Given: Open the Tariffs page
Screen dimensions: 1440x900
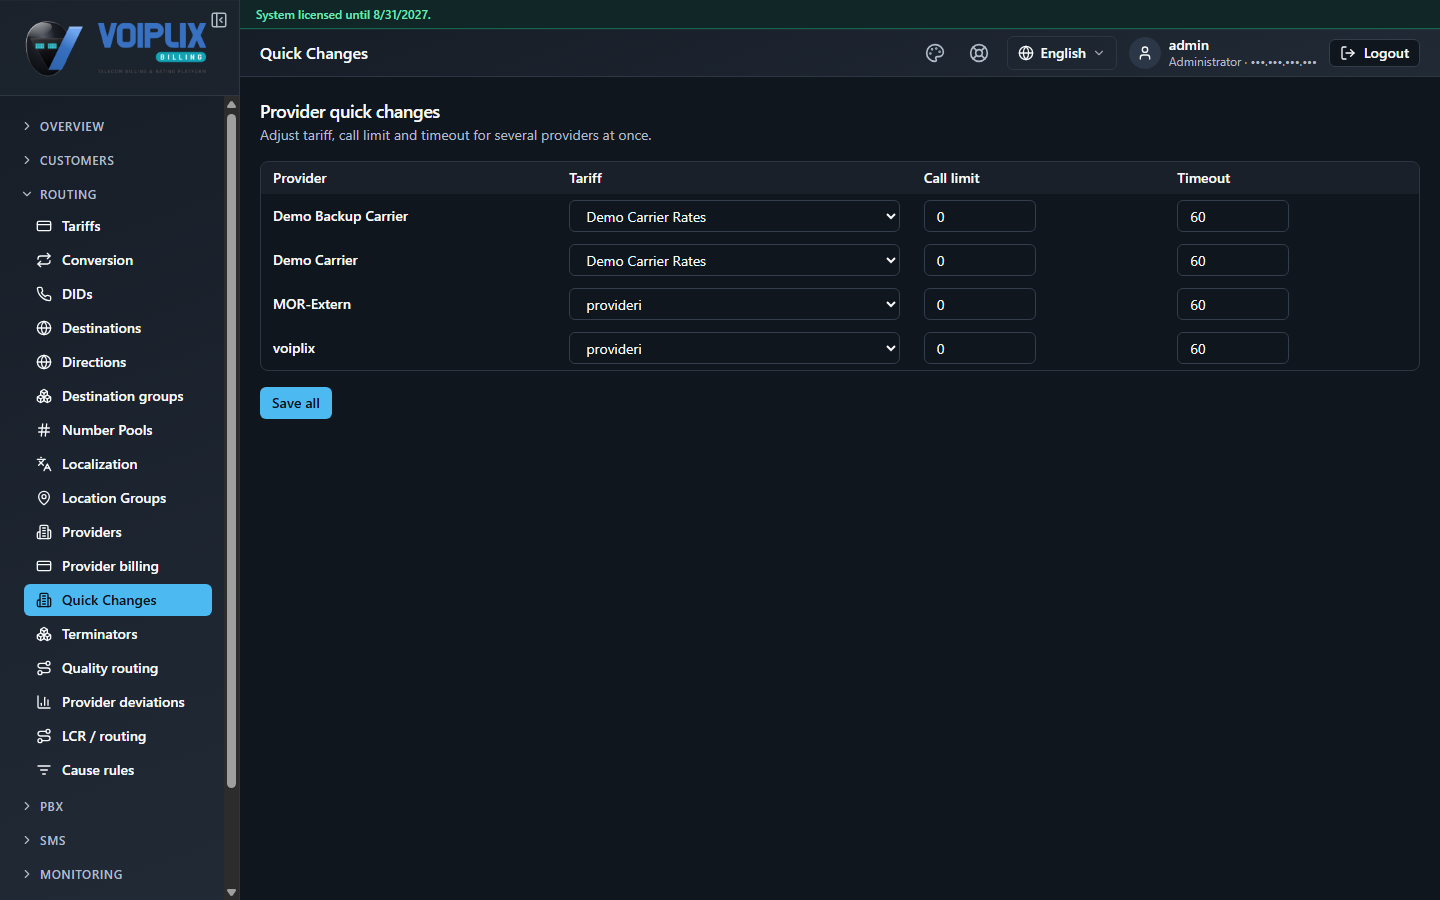Looking at the screenshot, I should [x=118, y=226].
